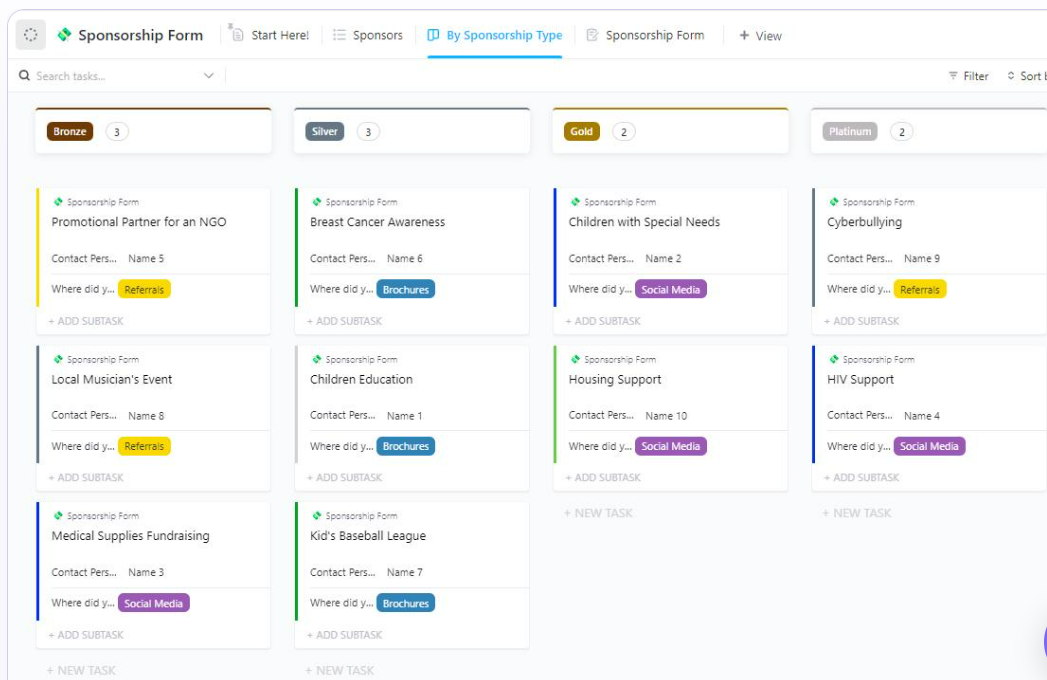The image size is (1047, 680).
Task: Add subtask to Promotional Partner for an NGO
Action: coord(86,321)
